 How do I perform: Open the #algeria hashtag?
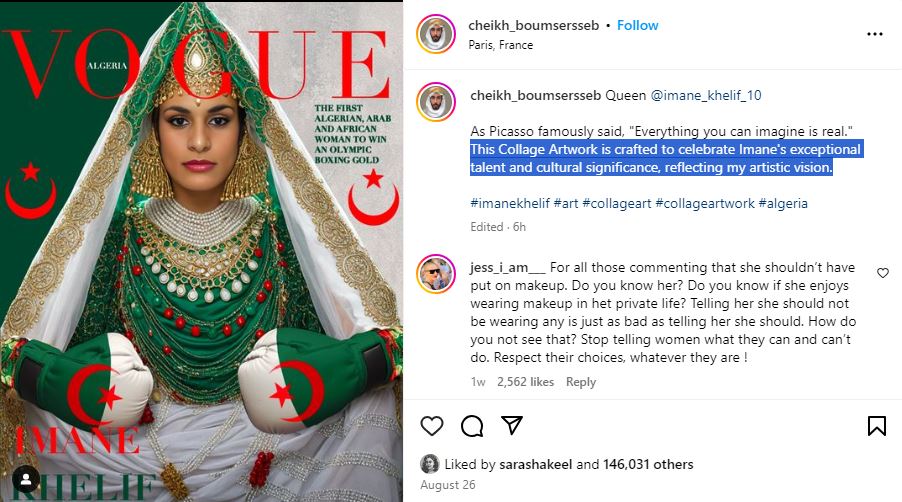(x=783, y=204)
